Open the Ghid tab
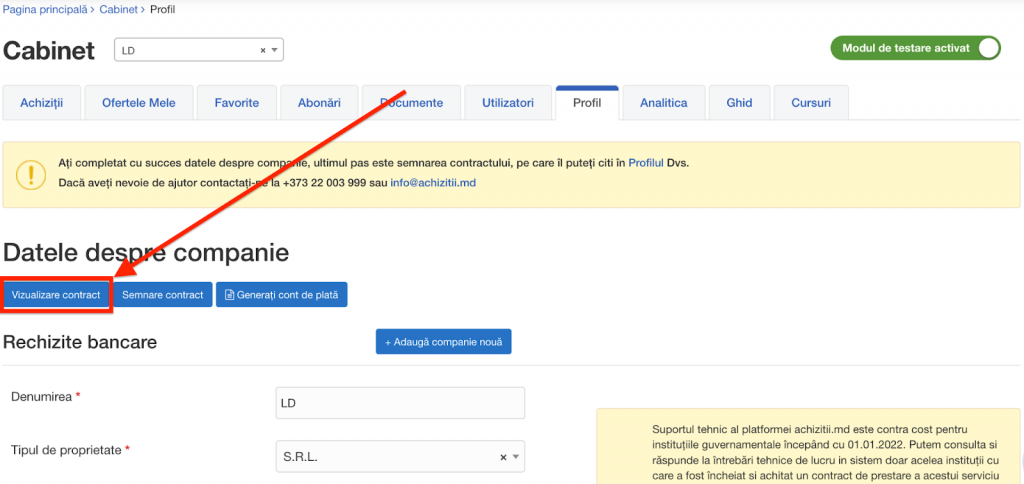The image size is (1024, 484). [739, 103]
